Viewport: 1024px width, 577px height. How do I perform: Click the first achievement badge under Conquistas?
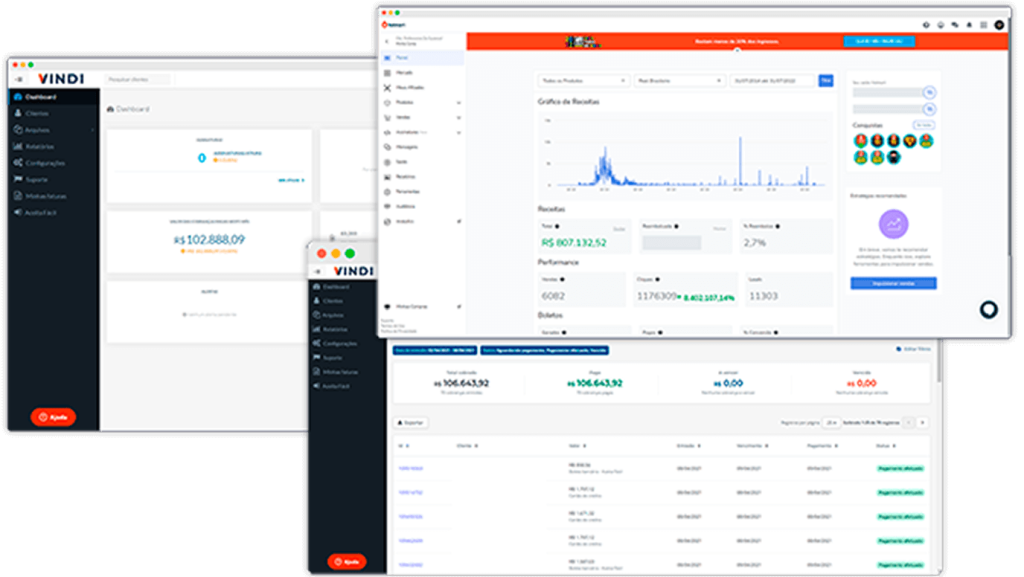(x=859, y=140)
